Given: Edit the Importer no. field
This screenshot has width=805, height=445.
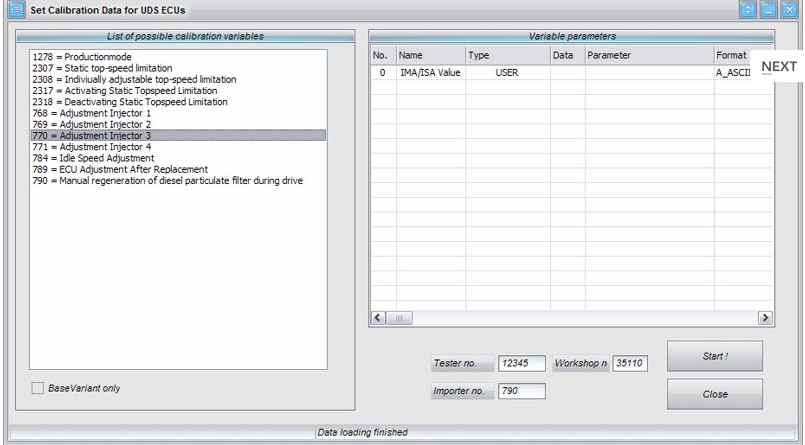Looking at the screenshot, I should click(521, 391).
